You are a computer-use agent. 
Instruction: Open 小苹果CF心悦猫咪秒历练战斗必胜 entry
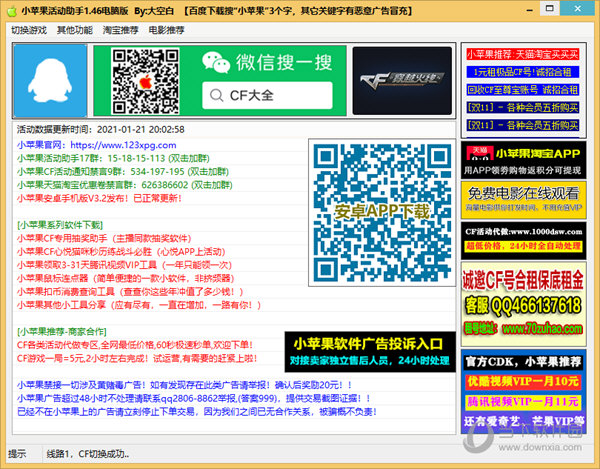coord(121,252)
